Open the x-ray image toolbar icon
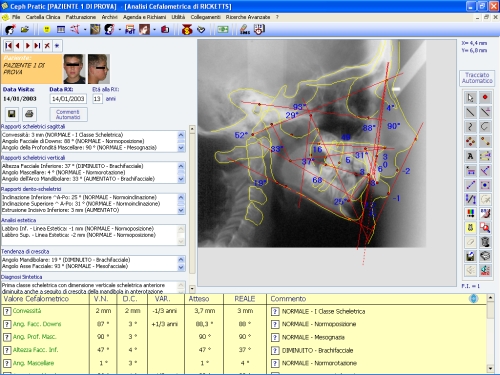The height and width of the screenshot is (375, 500). [95, 30]
